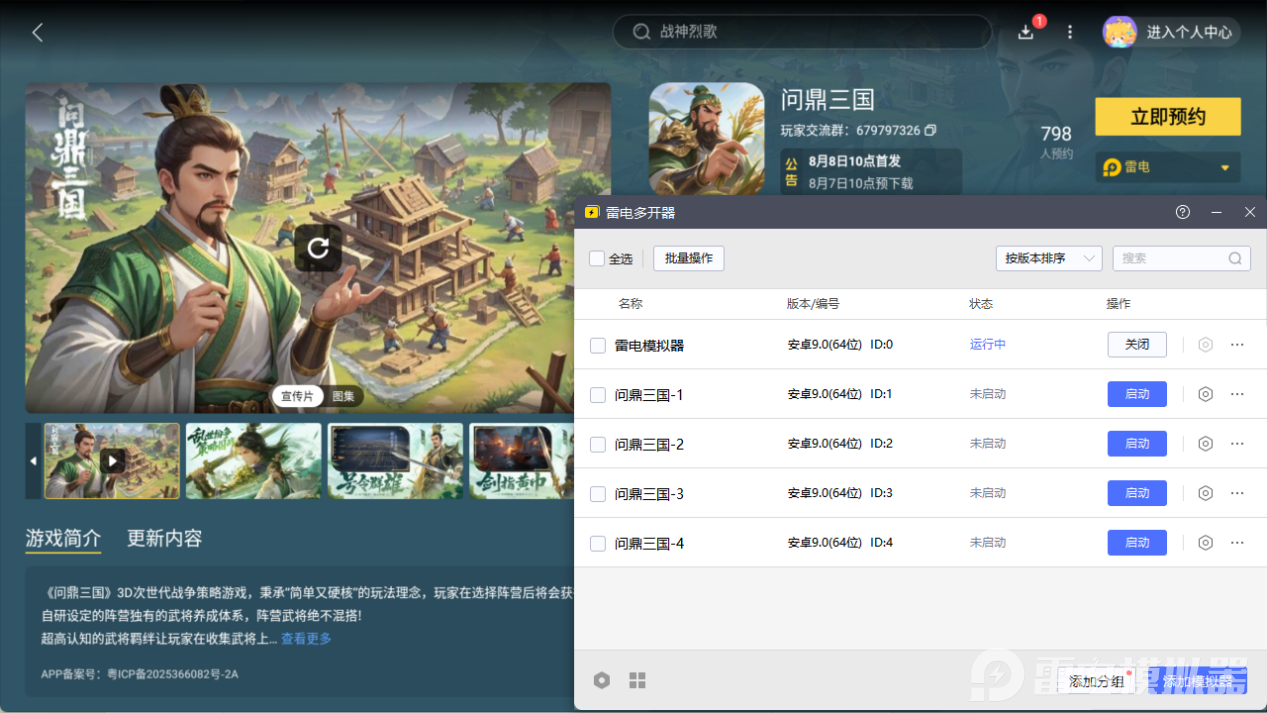Open the user avatar menu
Viewport: 1267px width, 713px height.
[x=1119, y=32]
